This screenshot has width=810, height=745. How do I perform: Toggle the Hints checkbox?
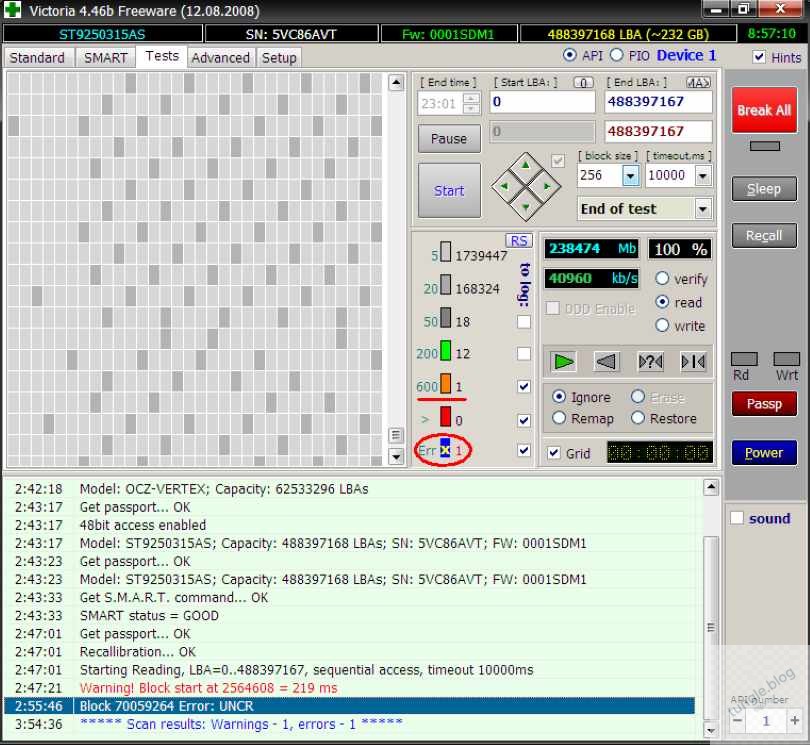(759, 57)
